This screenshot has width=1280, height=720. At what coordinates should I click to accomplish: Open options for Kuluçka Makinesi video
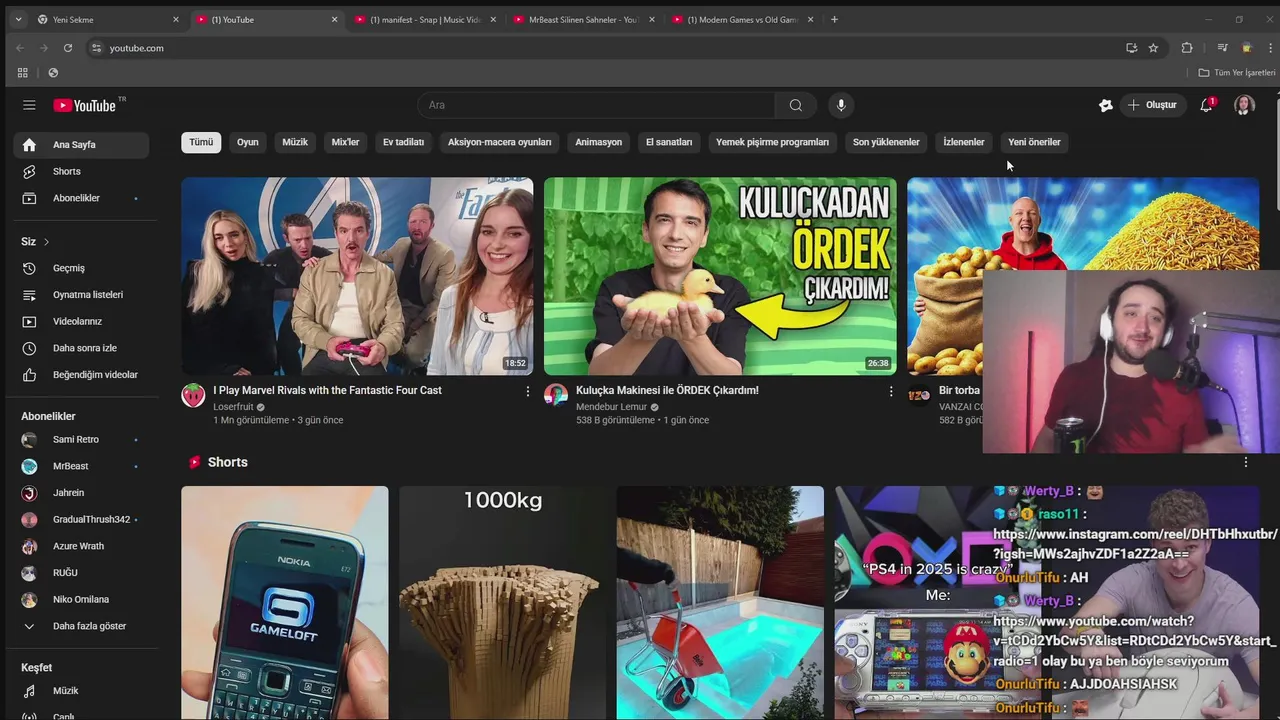[x=891, y=392]
